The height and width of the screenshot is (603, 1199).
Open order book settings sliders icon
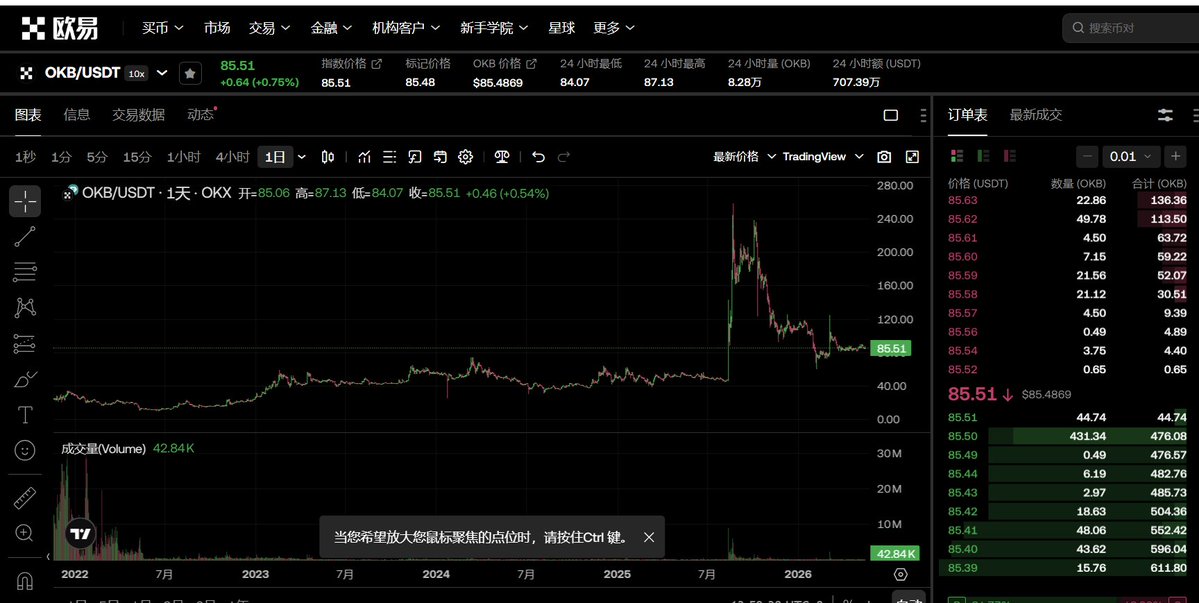point(1165,115)
